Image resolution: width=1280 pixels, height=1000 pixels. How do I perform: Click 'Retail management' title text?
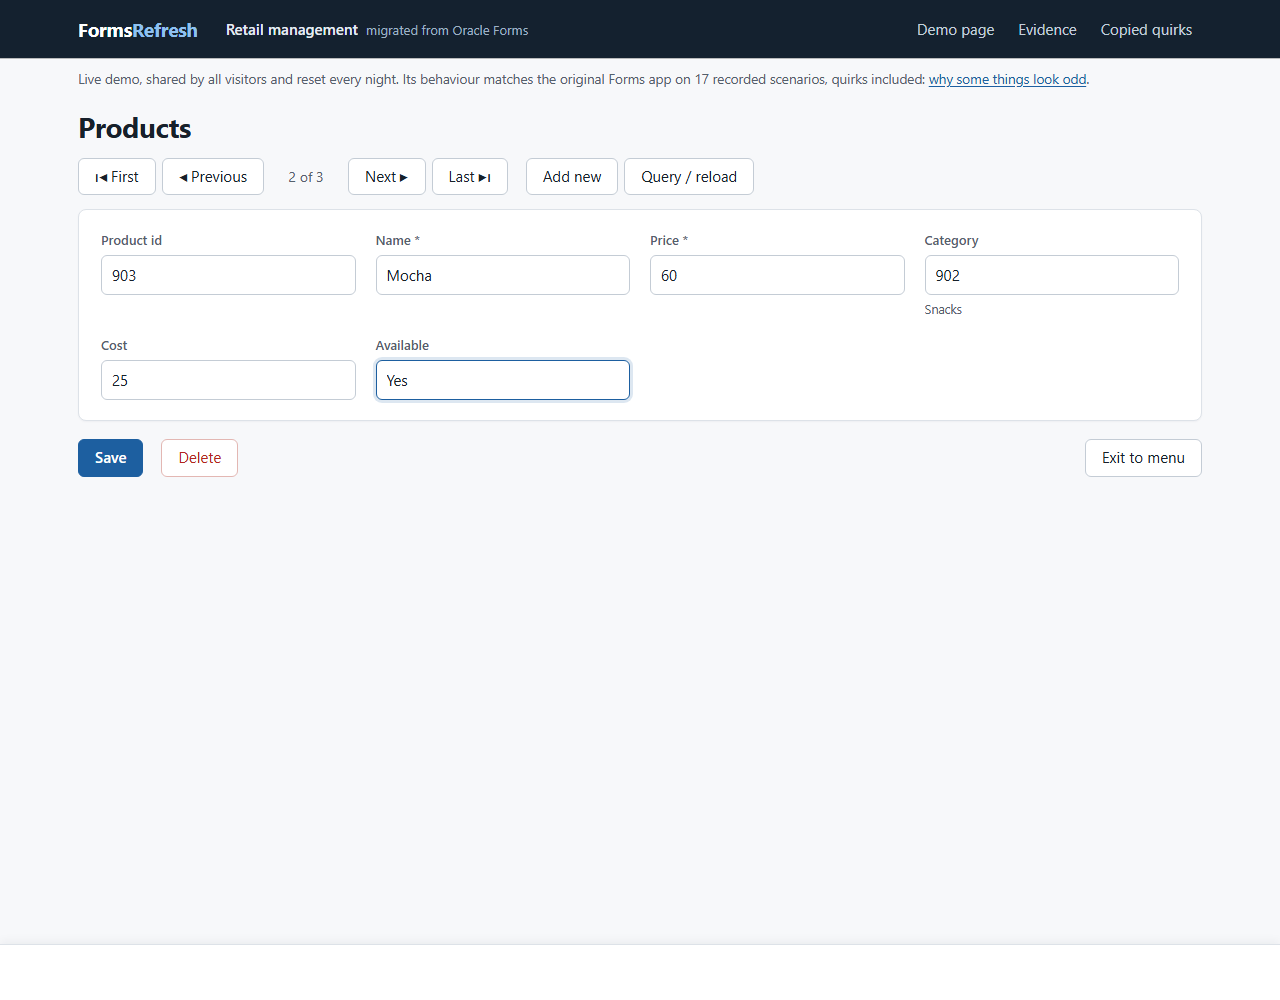click(x=292, y=30)
